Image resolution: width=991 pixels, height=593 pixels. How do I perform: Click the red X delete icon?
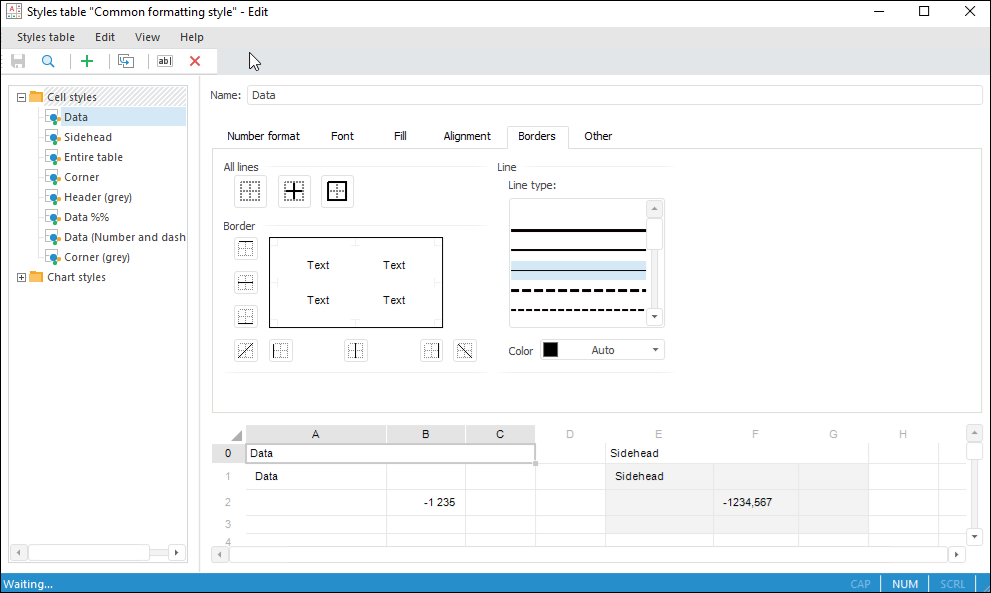[195, 61]
